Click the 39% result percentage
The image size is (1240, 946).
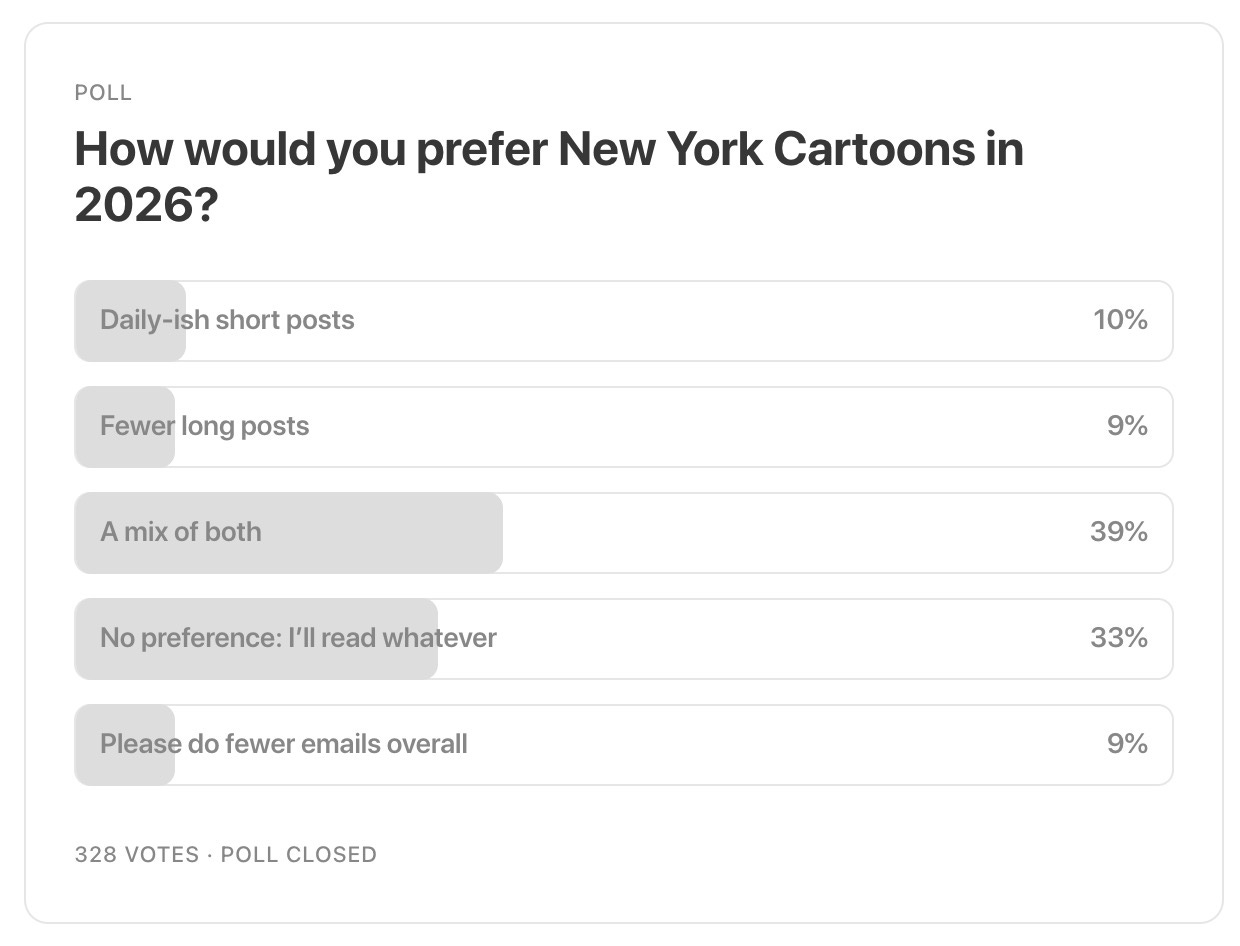[1119, 532]
